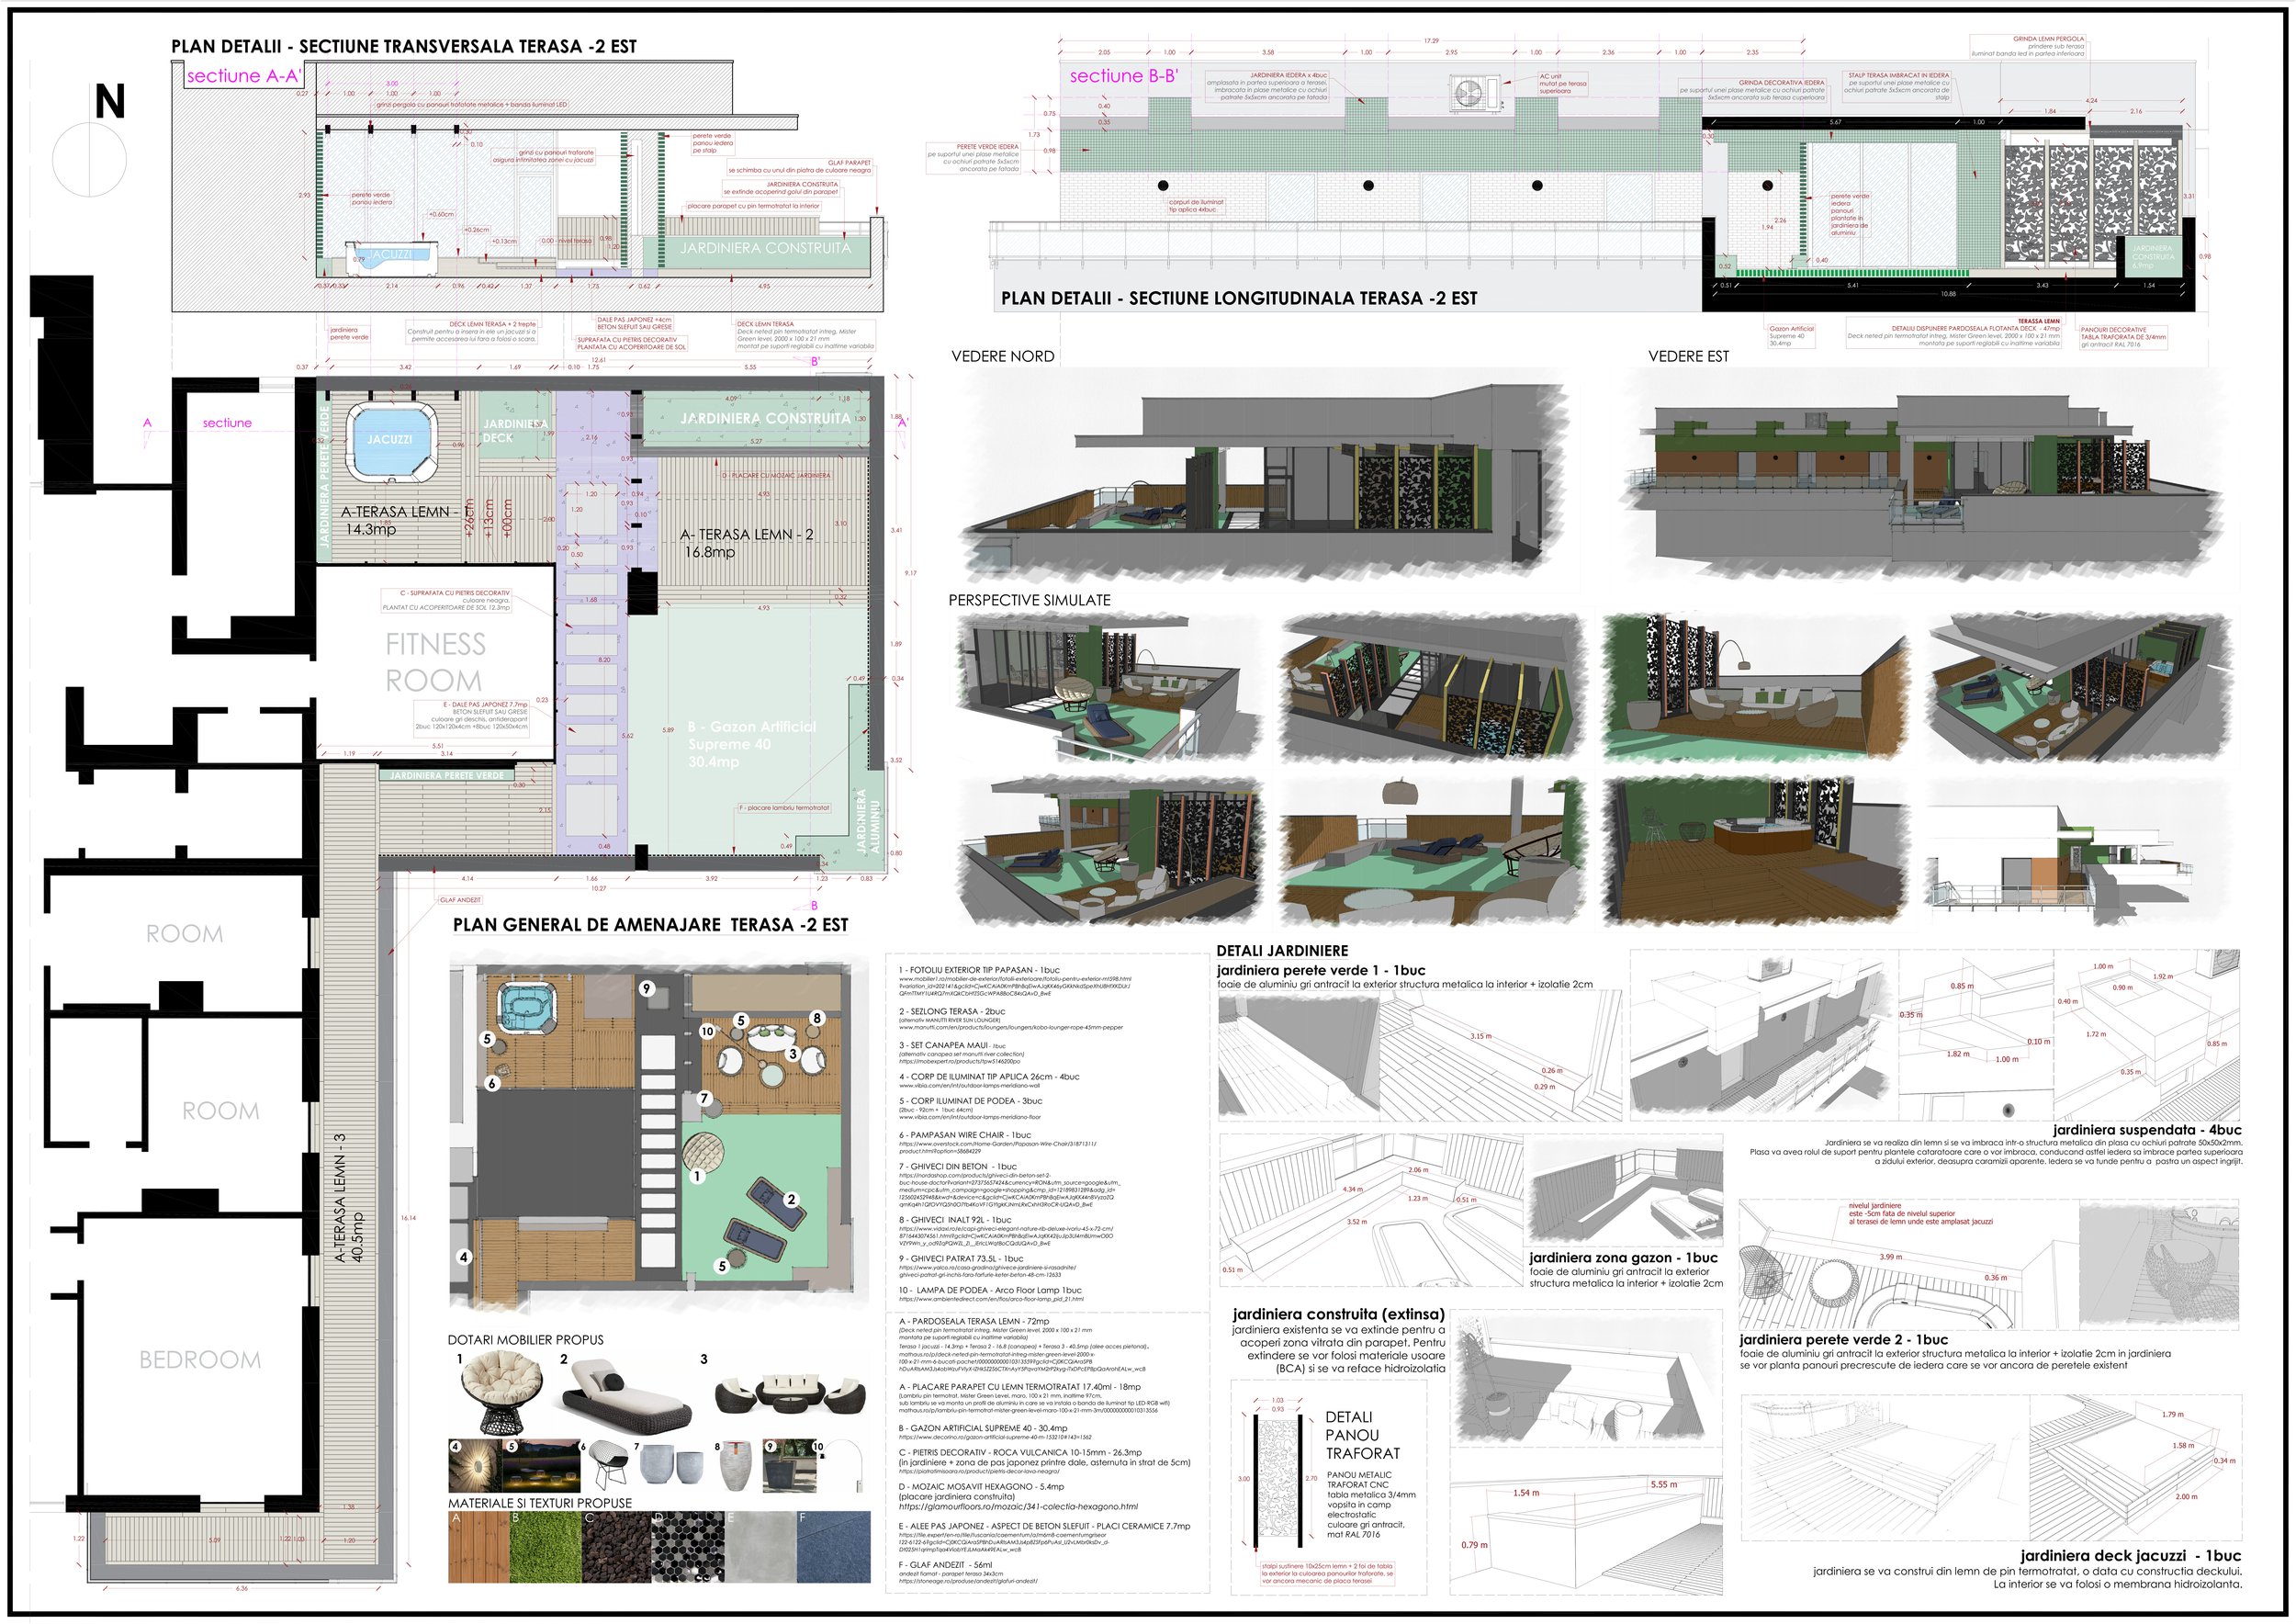
Task: Select marker 10 on the general furnishing plan
Action: [707, 1031]
